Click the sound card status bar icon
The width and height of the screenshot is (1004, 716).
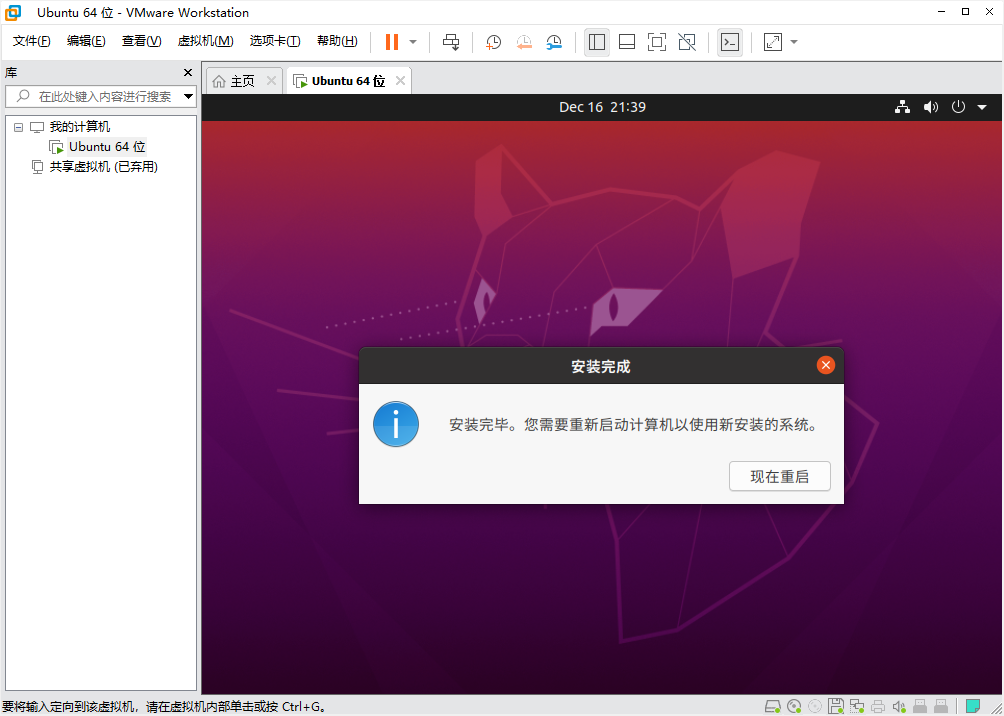point(899,706)
